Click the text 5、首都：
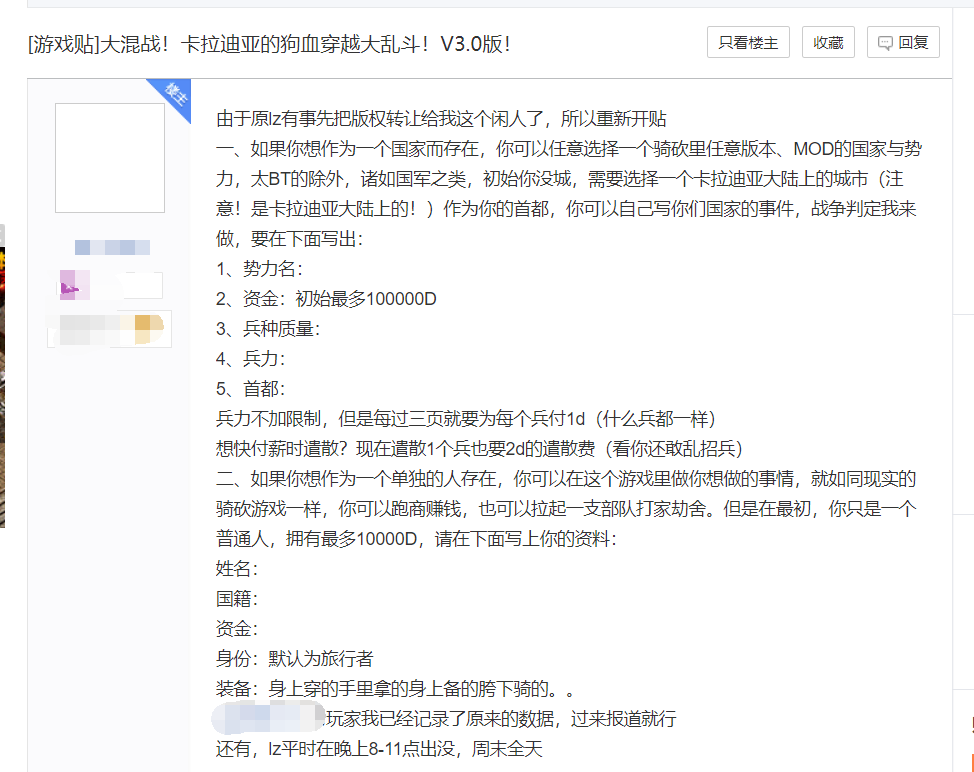 (250, 389)
